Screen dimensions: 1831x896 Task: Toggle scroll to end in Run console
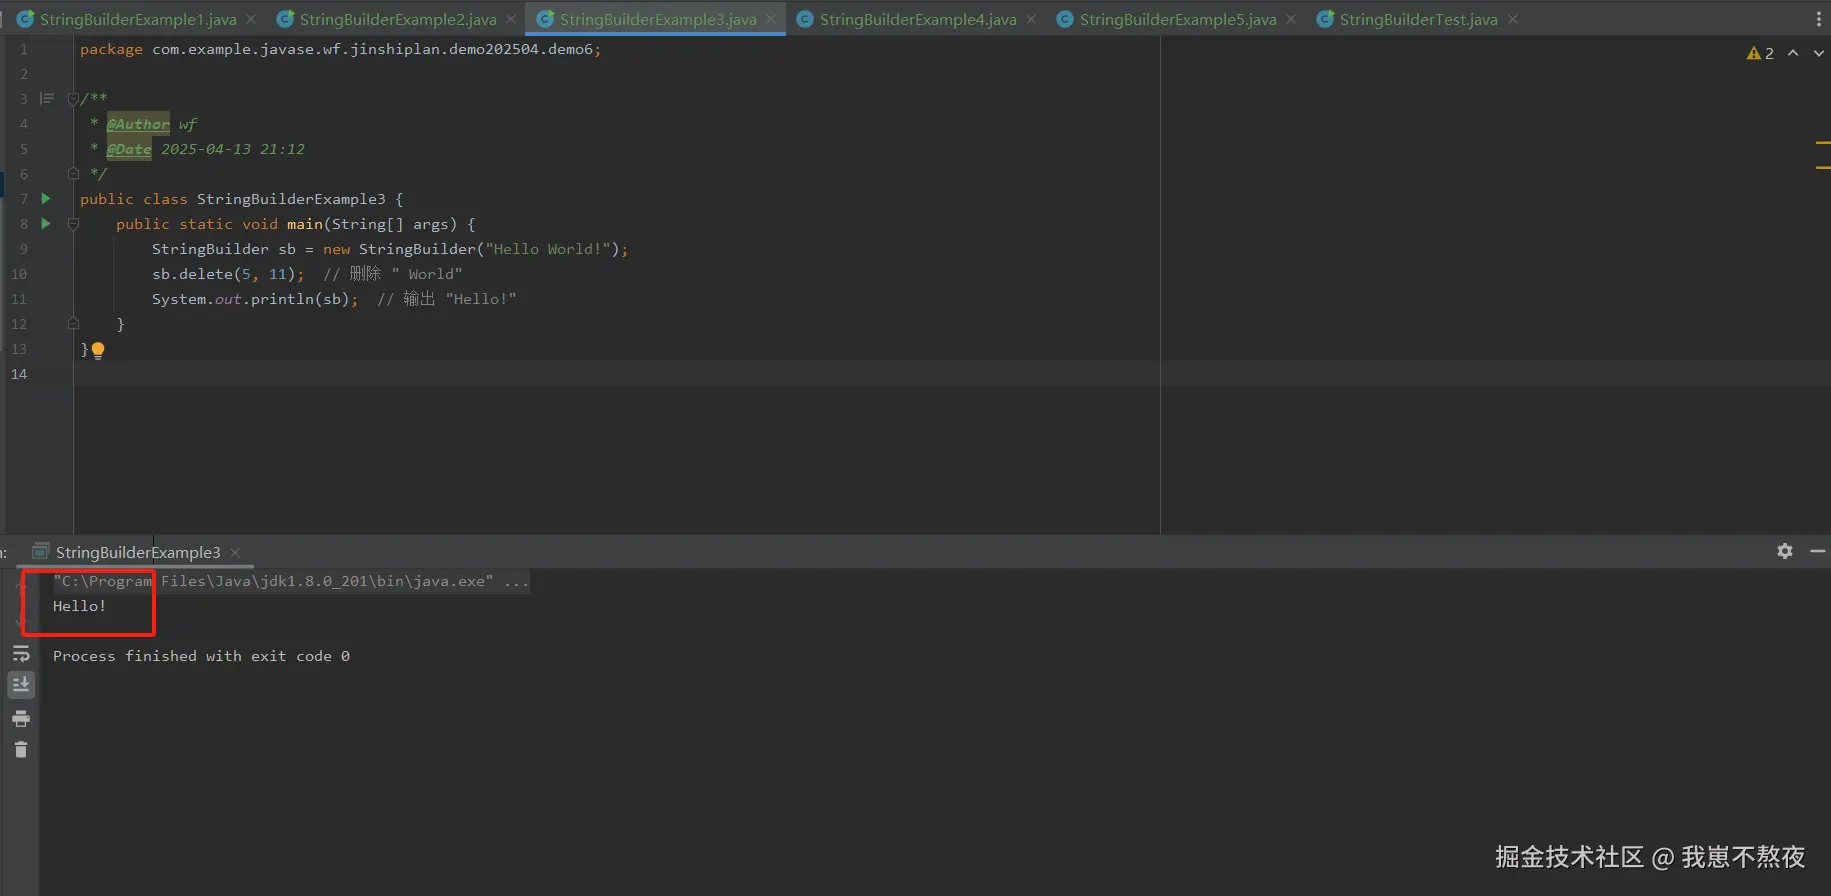pyautogui.click(x=21, y=684)
